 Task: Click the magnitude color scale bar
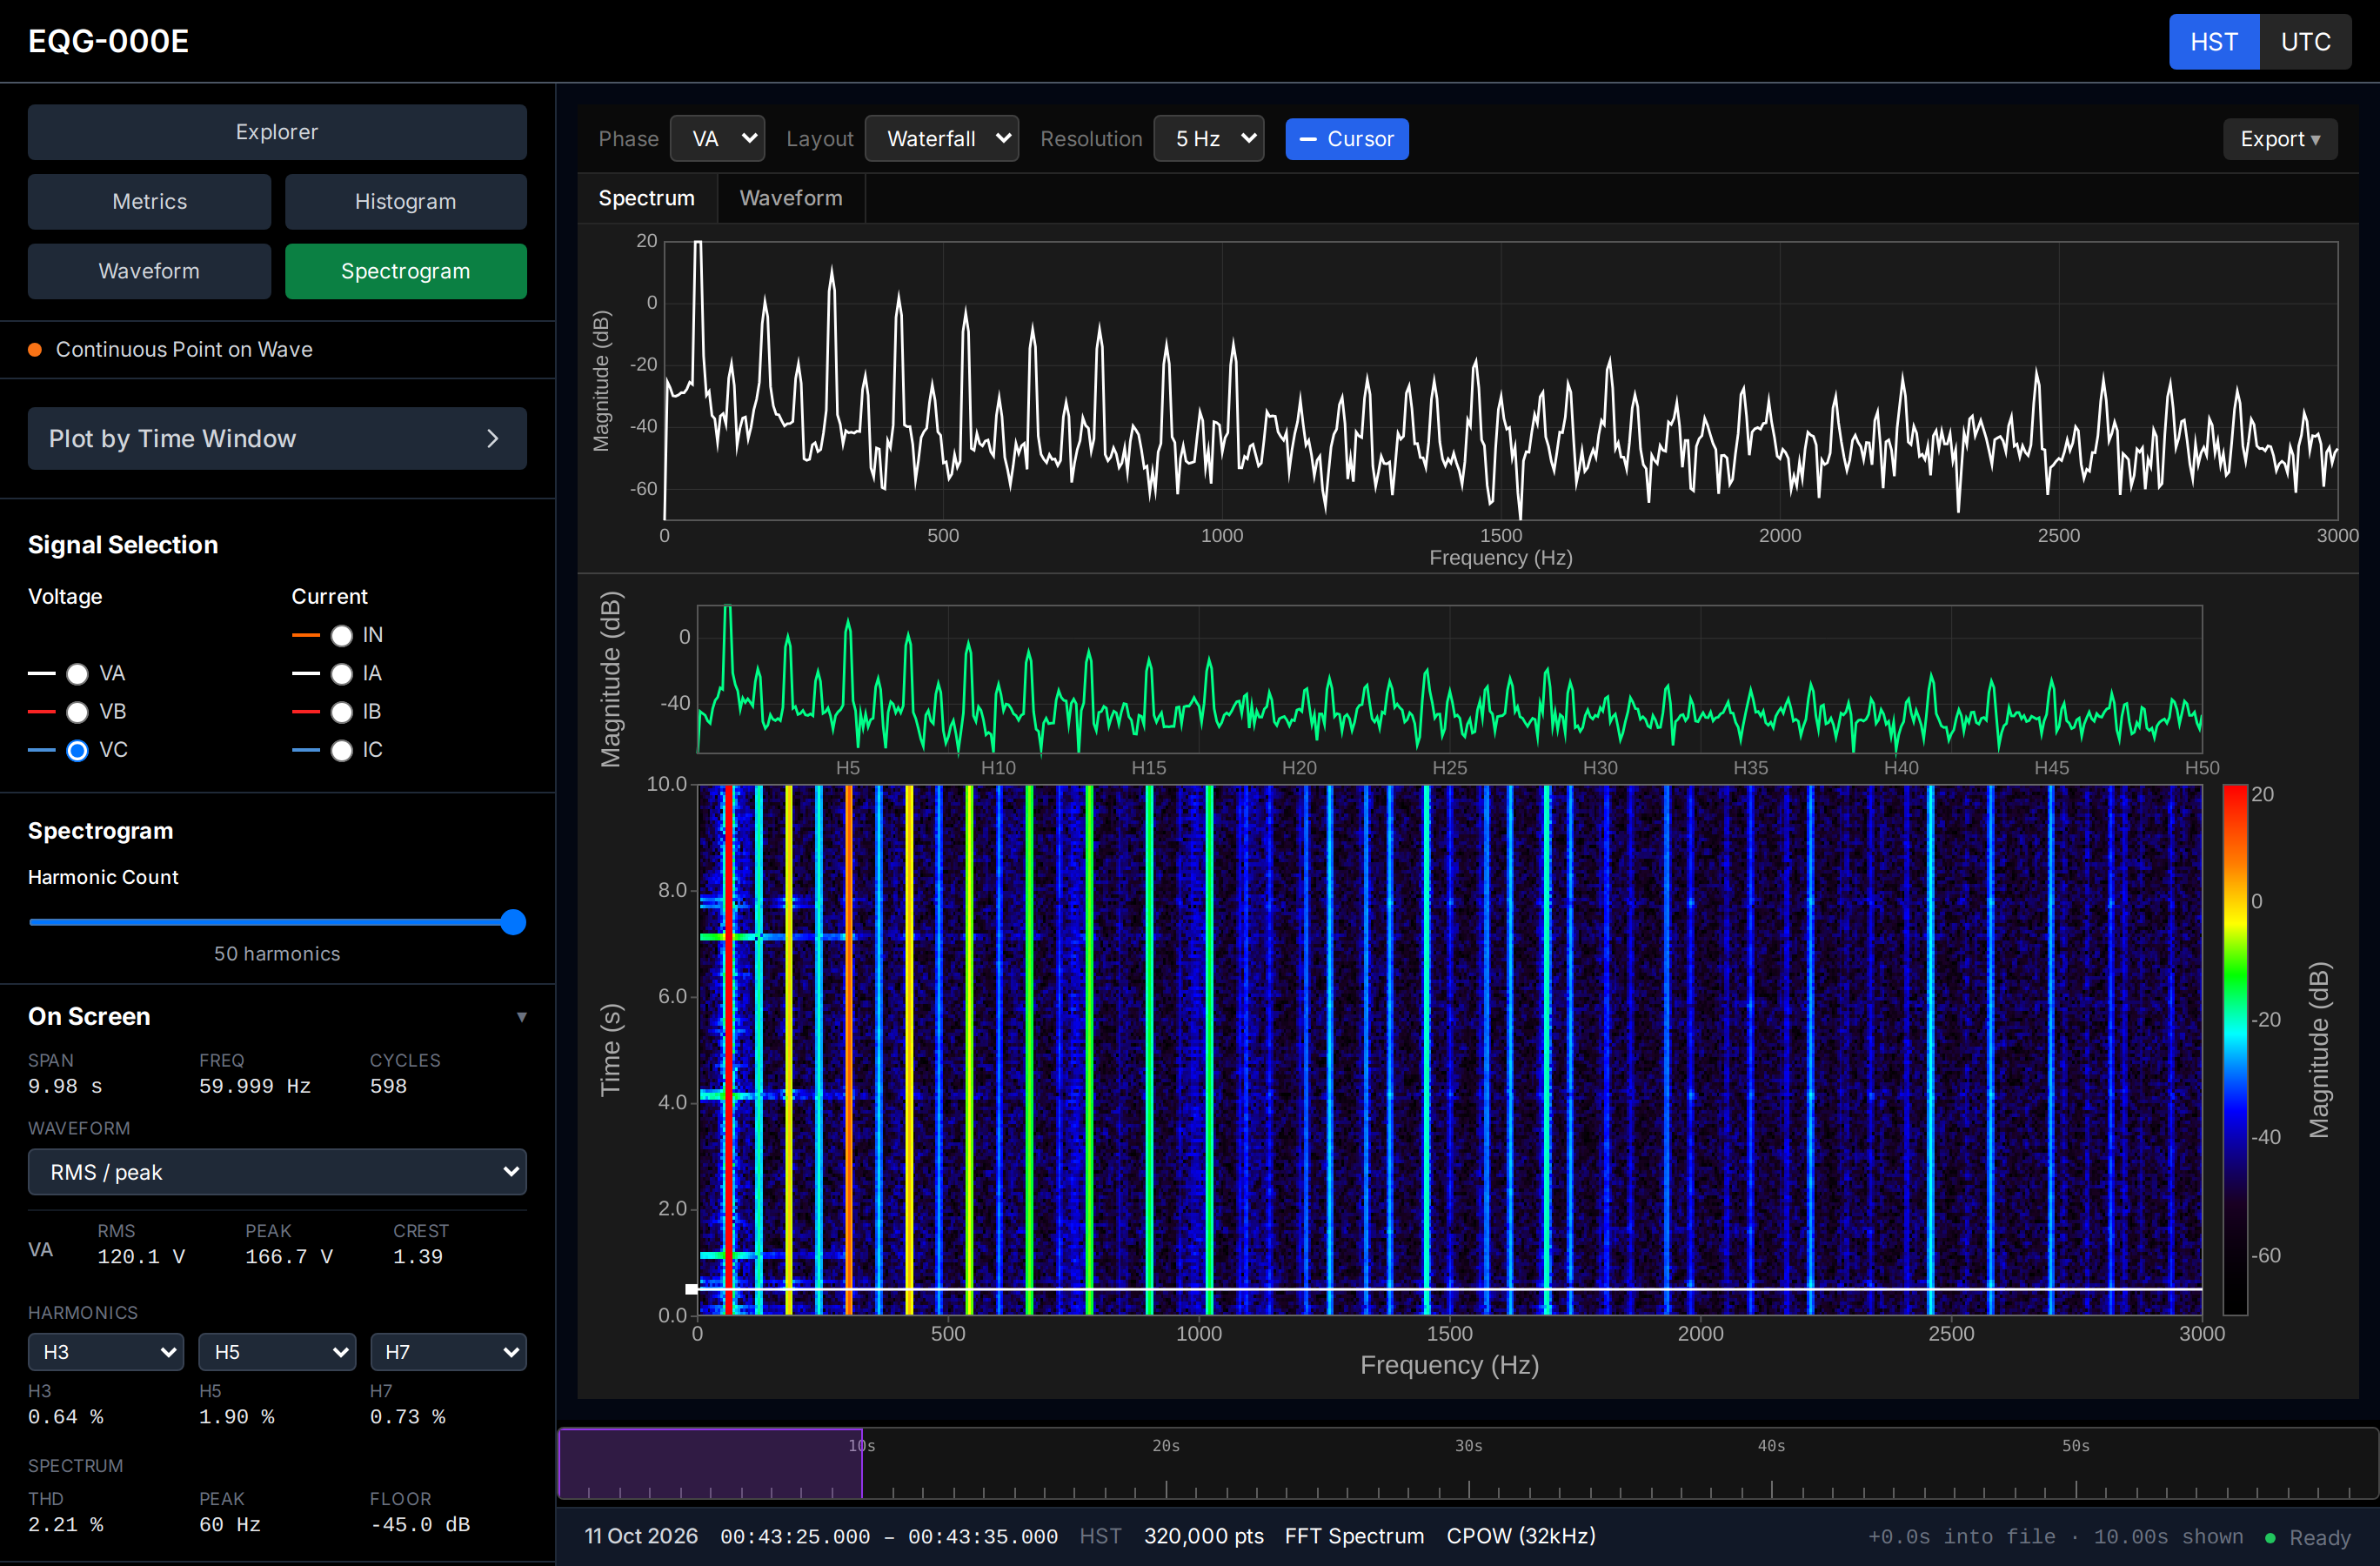2234,1049
